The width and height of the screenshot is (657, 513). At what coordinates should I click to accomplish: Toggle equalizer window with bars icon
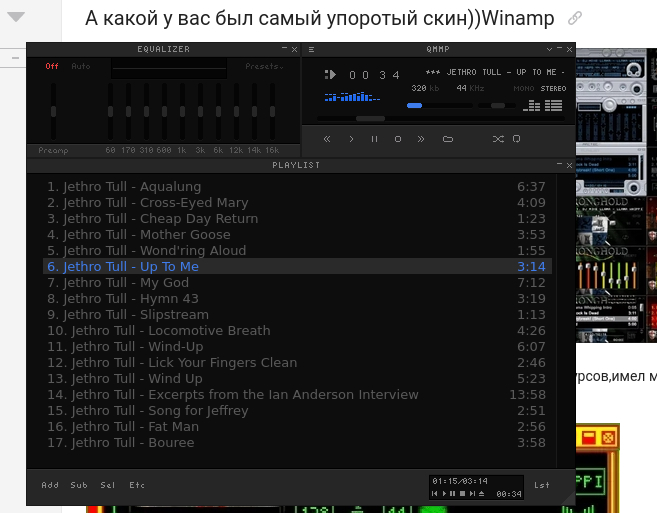[x=532, y=106]
